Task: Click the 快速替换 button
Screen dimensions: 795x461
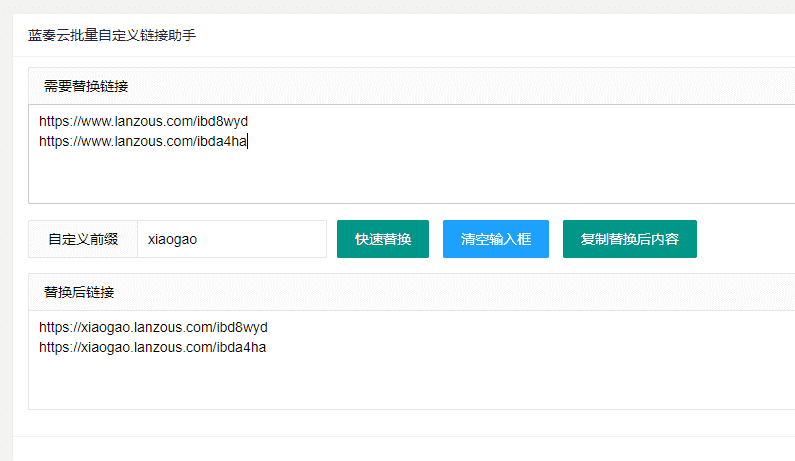Action: pyautogui.click(x=383, y=239)
